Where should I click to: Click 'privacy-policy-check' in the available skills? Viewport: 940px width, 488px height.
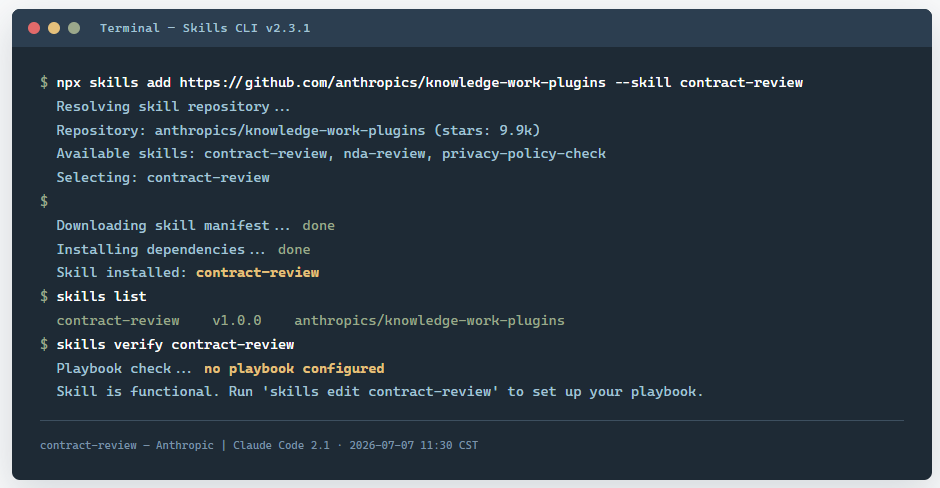click(x=524, y=154)
